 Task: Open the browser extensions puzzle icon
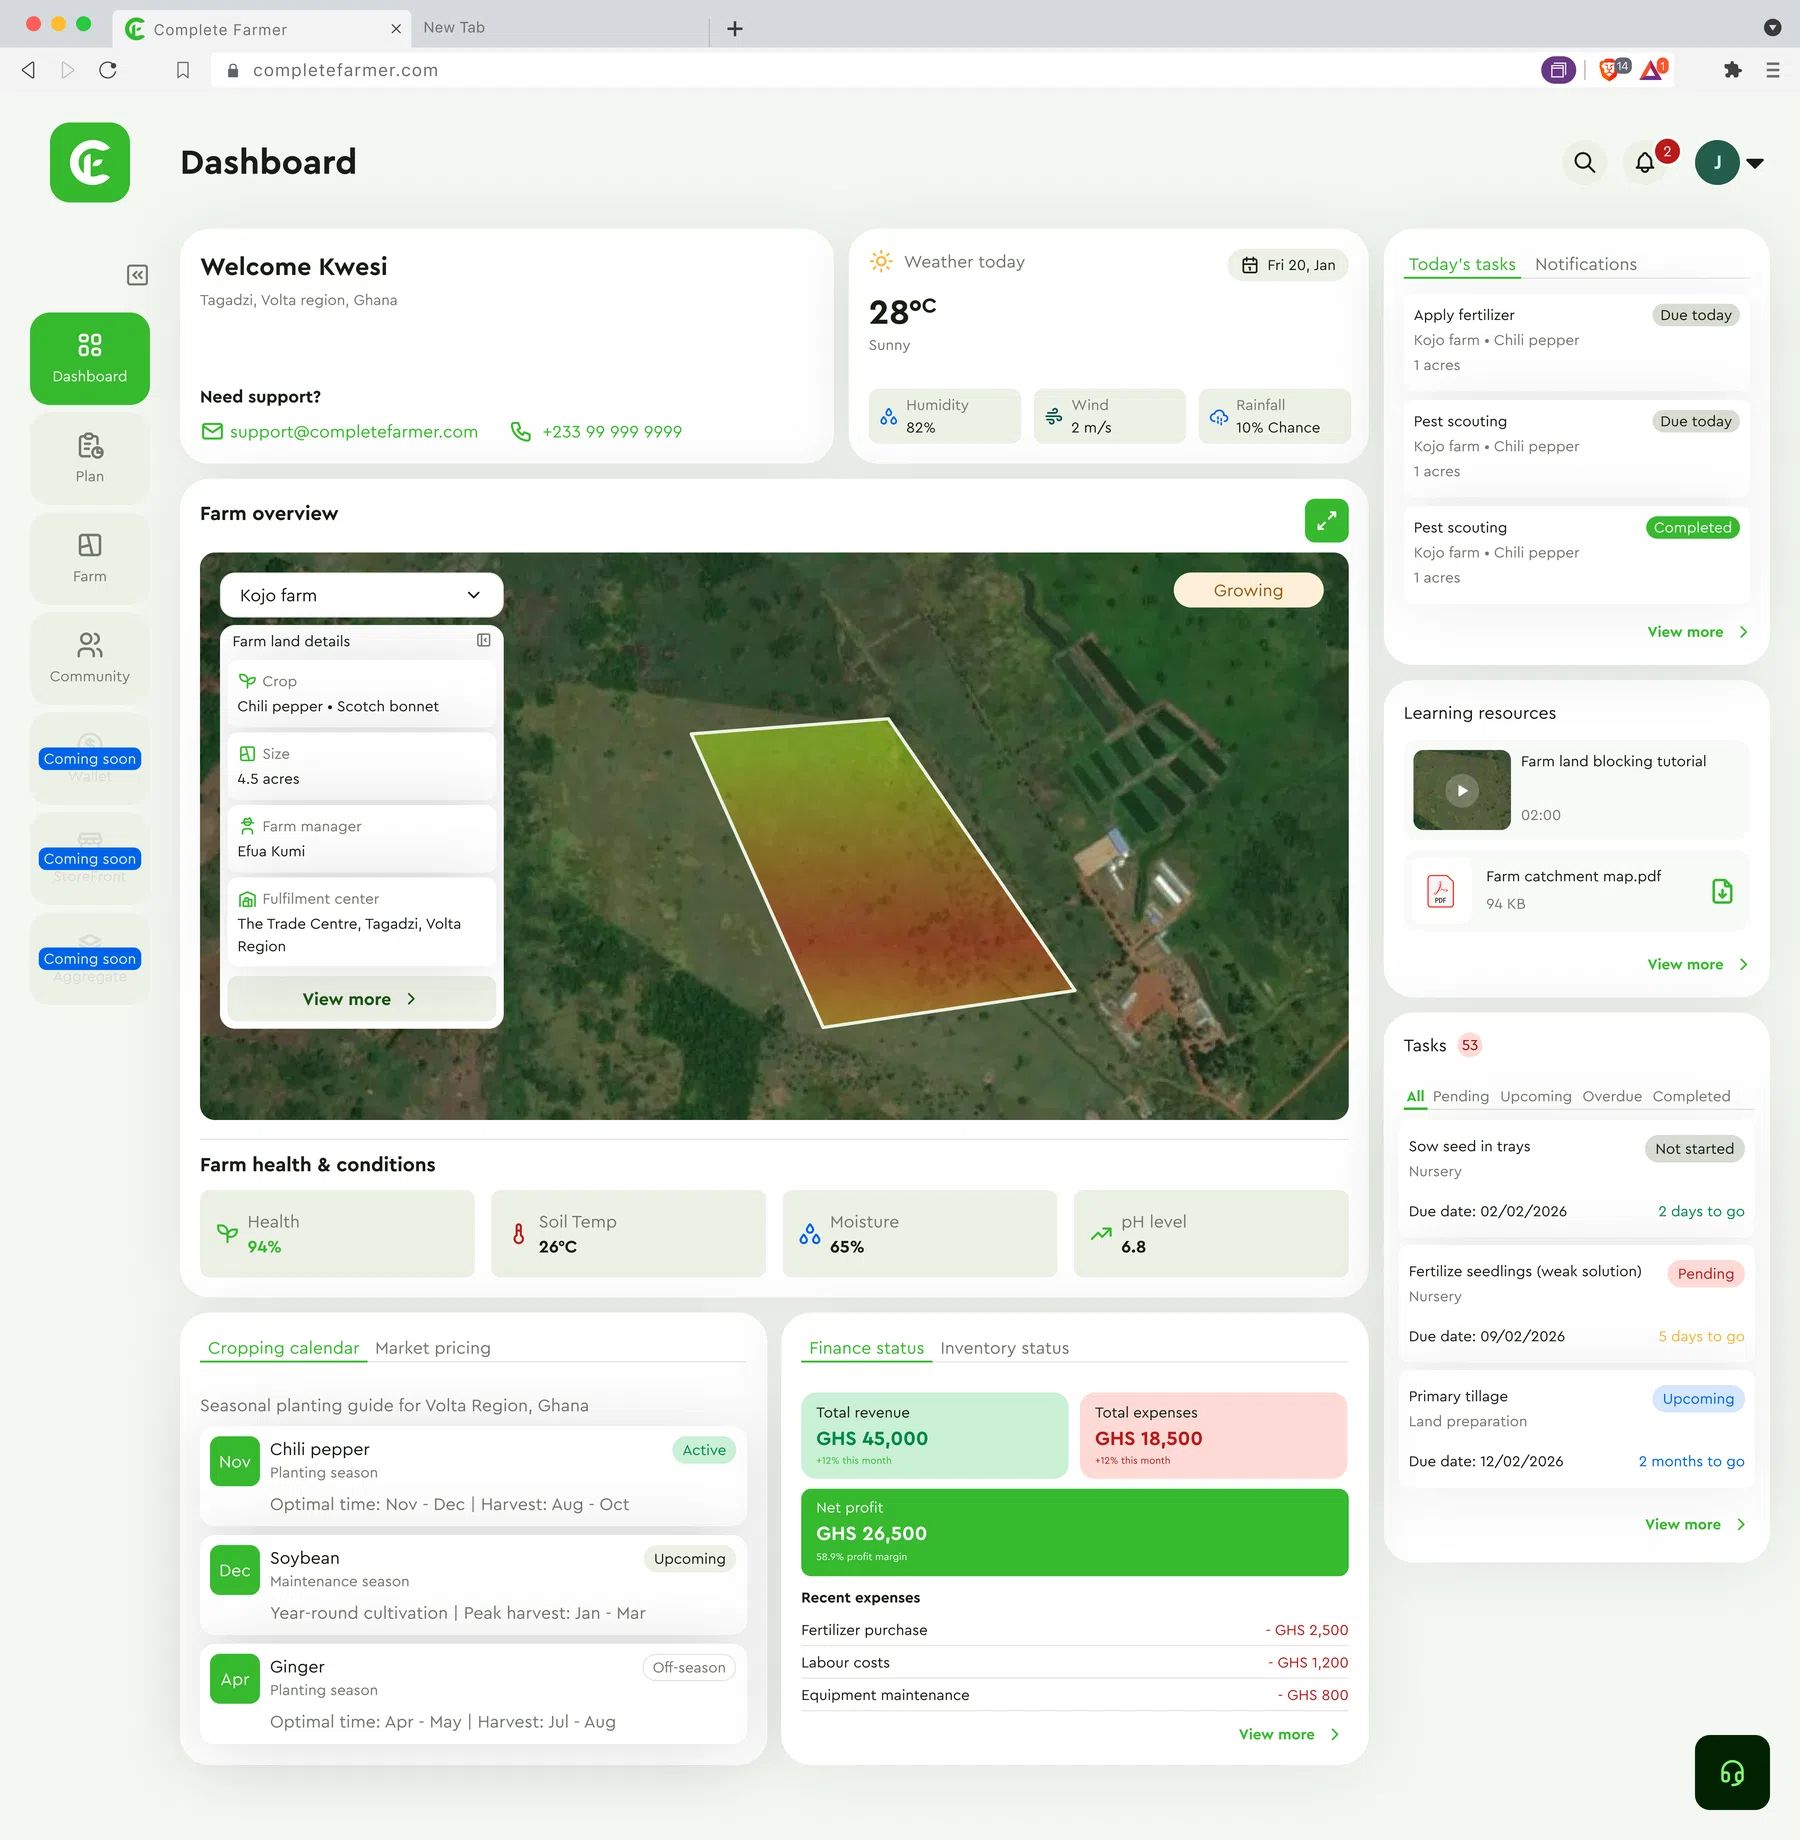point(1732,70)
